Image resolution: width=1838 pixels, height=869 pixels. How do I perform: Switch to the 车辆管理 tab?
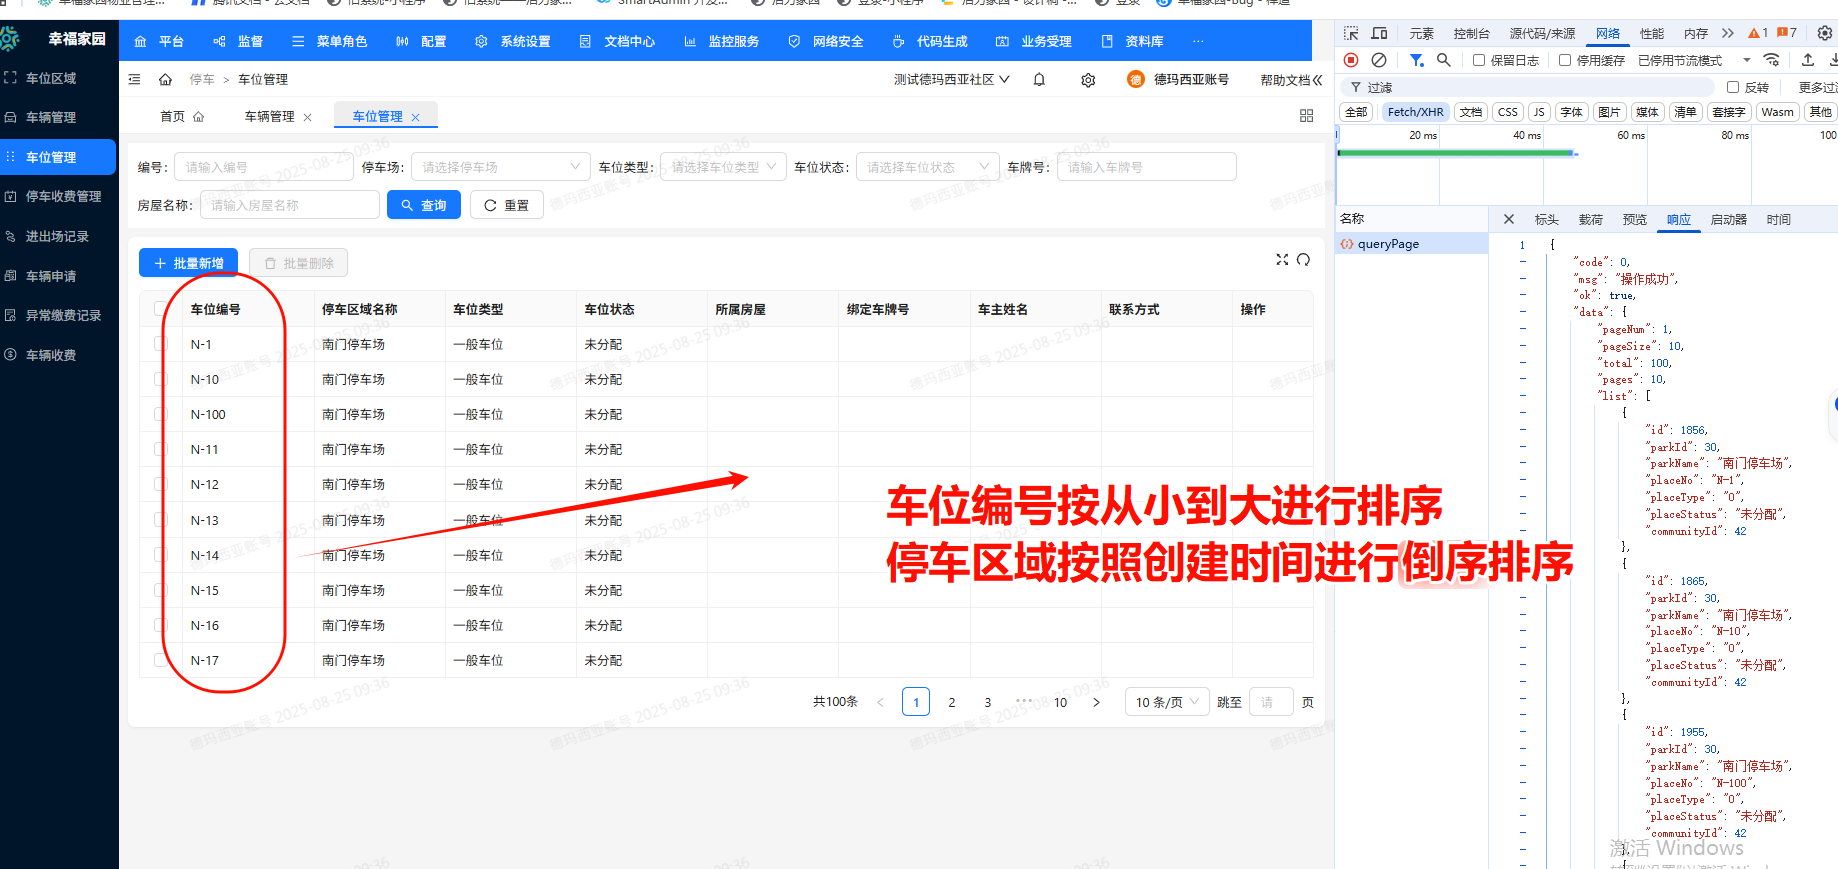[x=269, y=117]
